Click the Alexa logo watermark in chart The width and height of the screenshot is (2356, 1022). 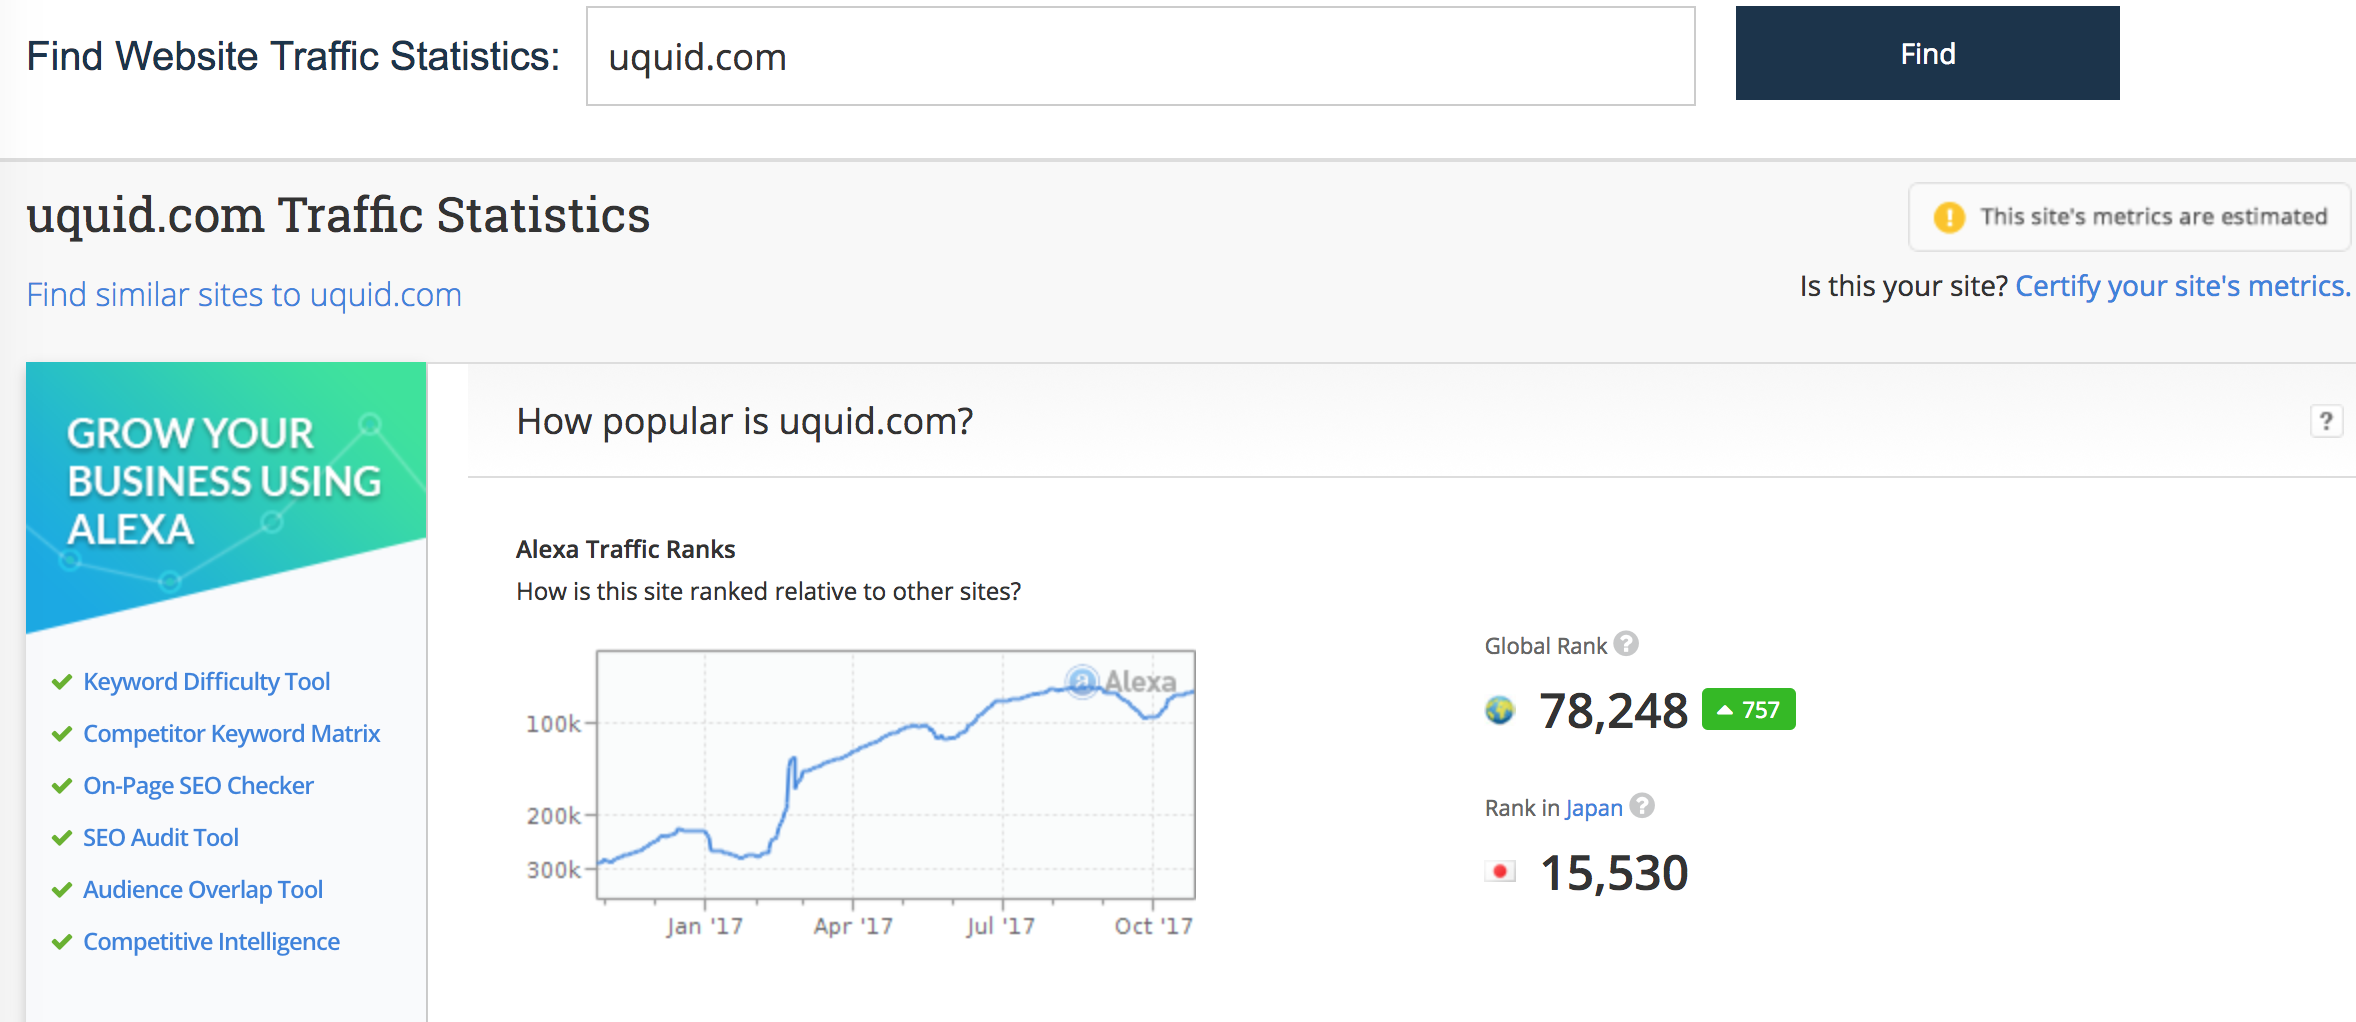(1122, 682)
